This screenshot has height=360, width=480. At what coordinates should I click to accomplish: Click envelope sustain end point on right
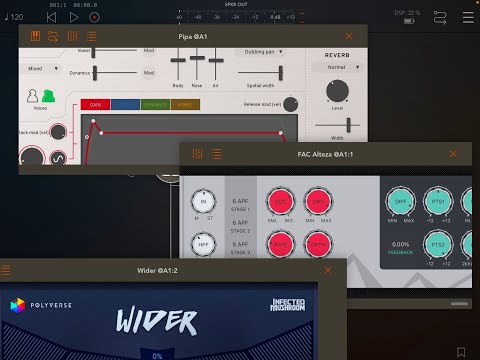pos(281,133)
